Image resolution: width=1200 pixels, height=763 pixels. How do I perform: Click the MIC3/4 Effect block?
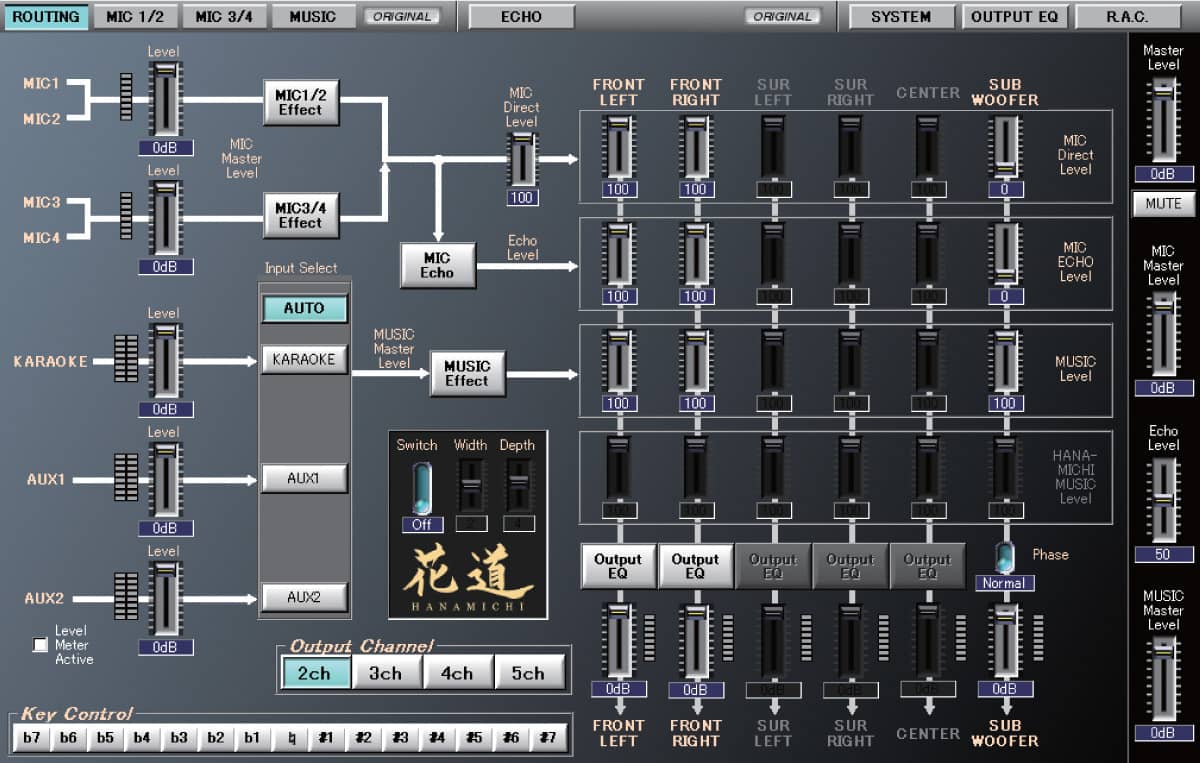tap(301, 215)
